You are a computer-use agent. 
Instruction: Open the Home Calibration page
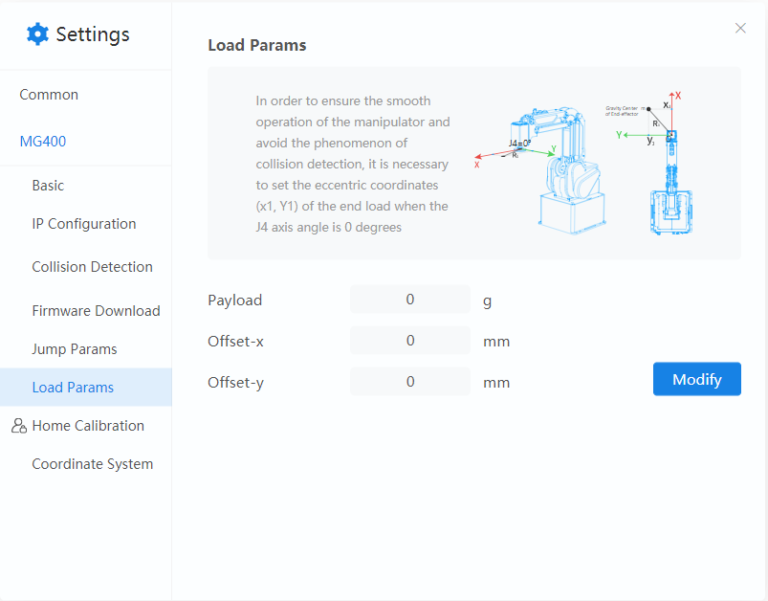pyautogui.click(x=88, y=426)
